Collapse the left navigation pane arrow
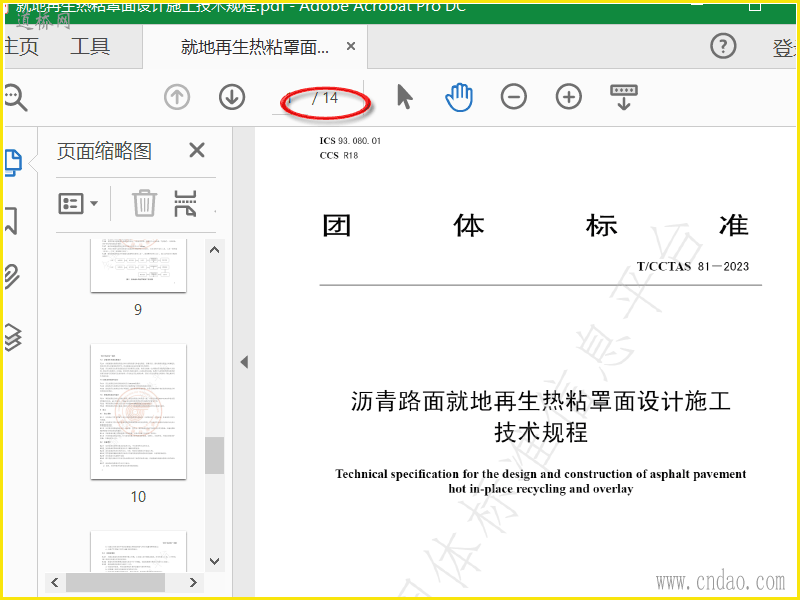This screenshot has width=800, height=600. point(244,362)
